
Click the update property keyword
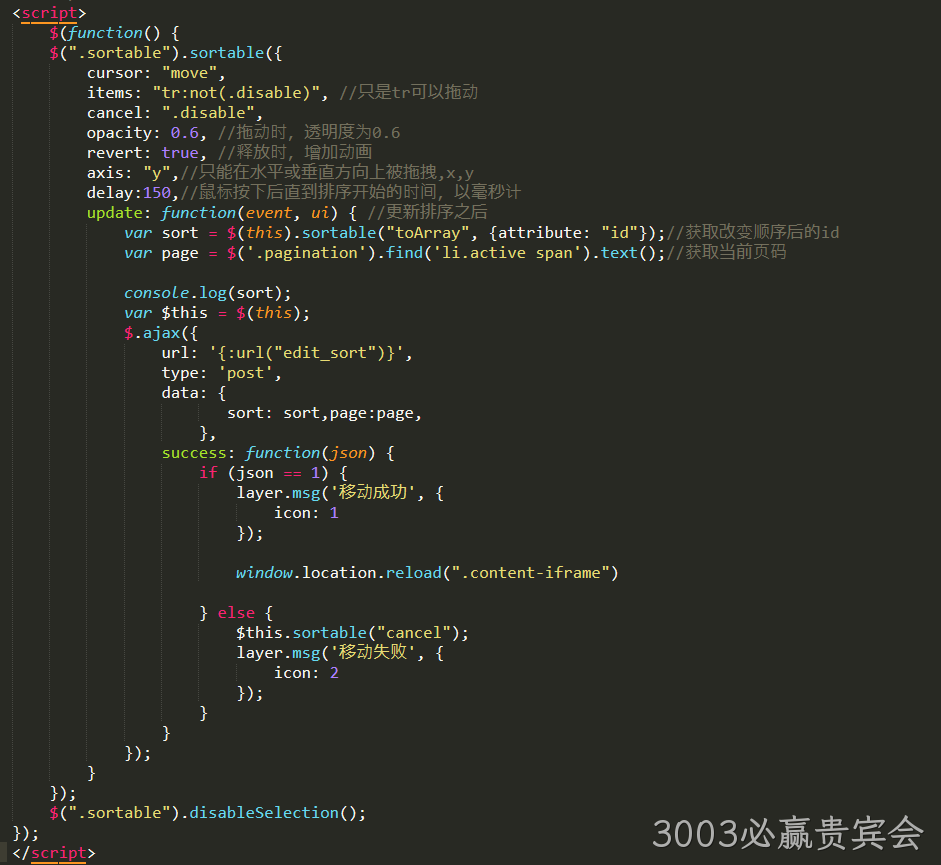point(115,213)
